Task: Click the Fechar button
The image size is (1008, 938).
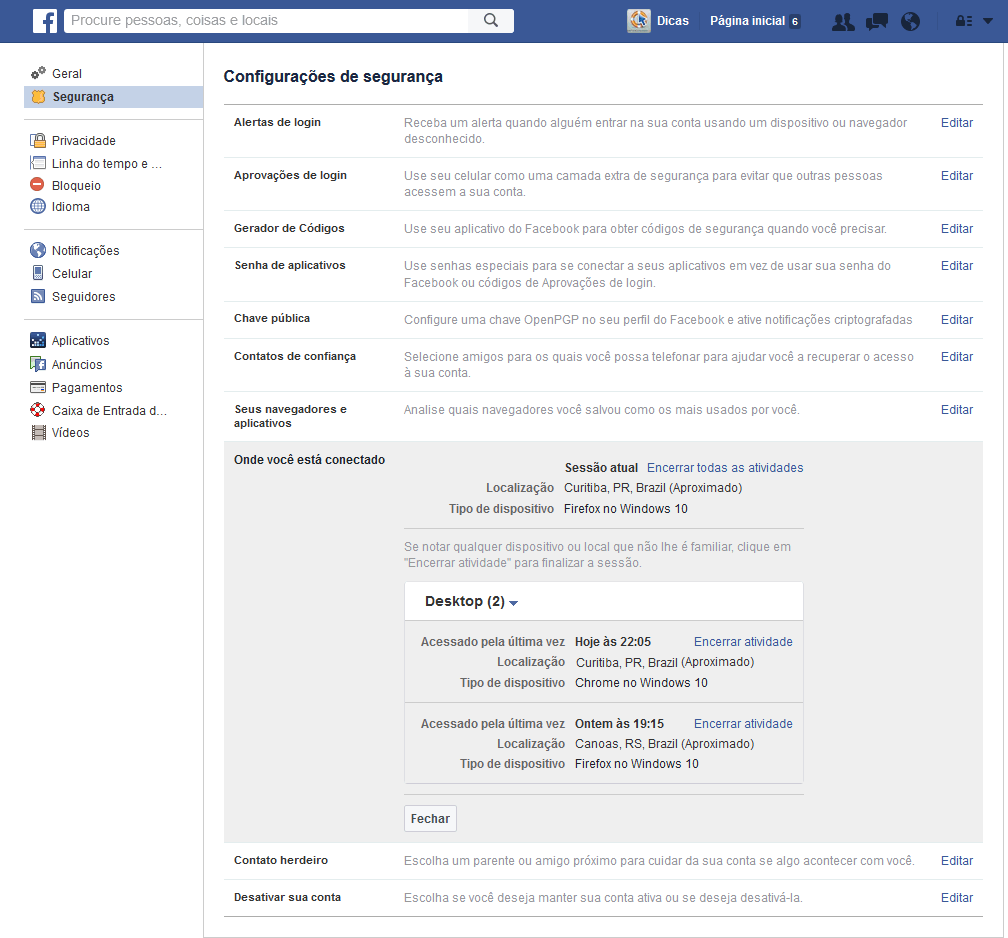Action: 430,818
